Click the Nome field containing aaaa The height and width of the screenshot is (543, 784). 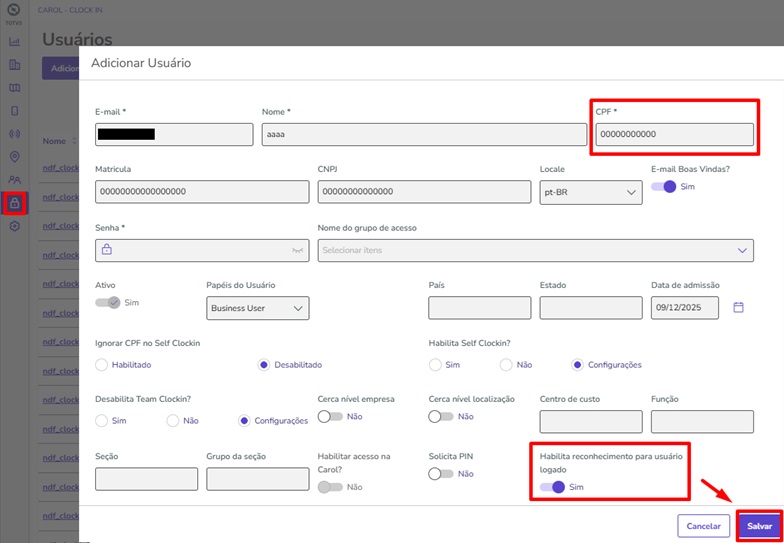coord(424,134)
